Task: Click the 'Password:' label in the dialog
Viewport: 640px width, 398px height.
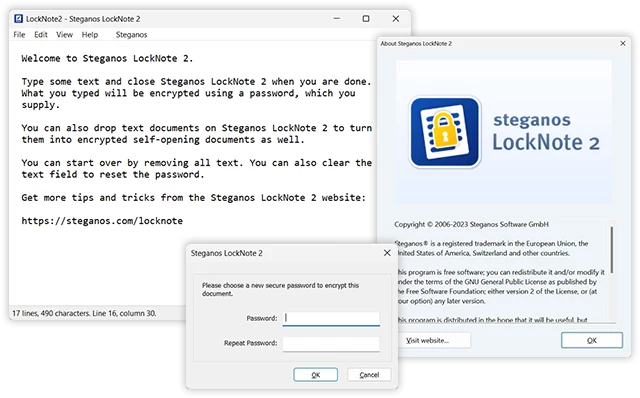Action: coord(262,318)
